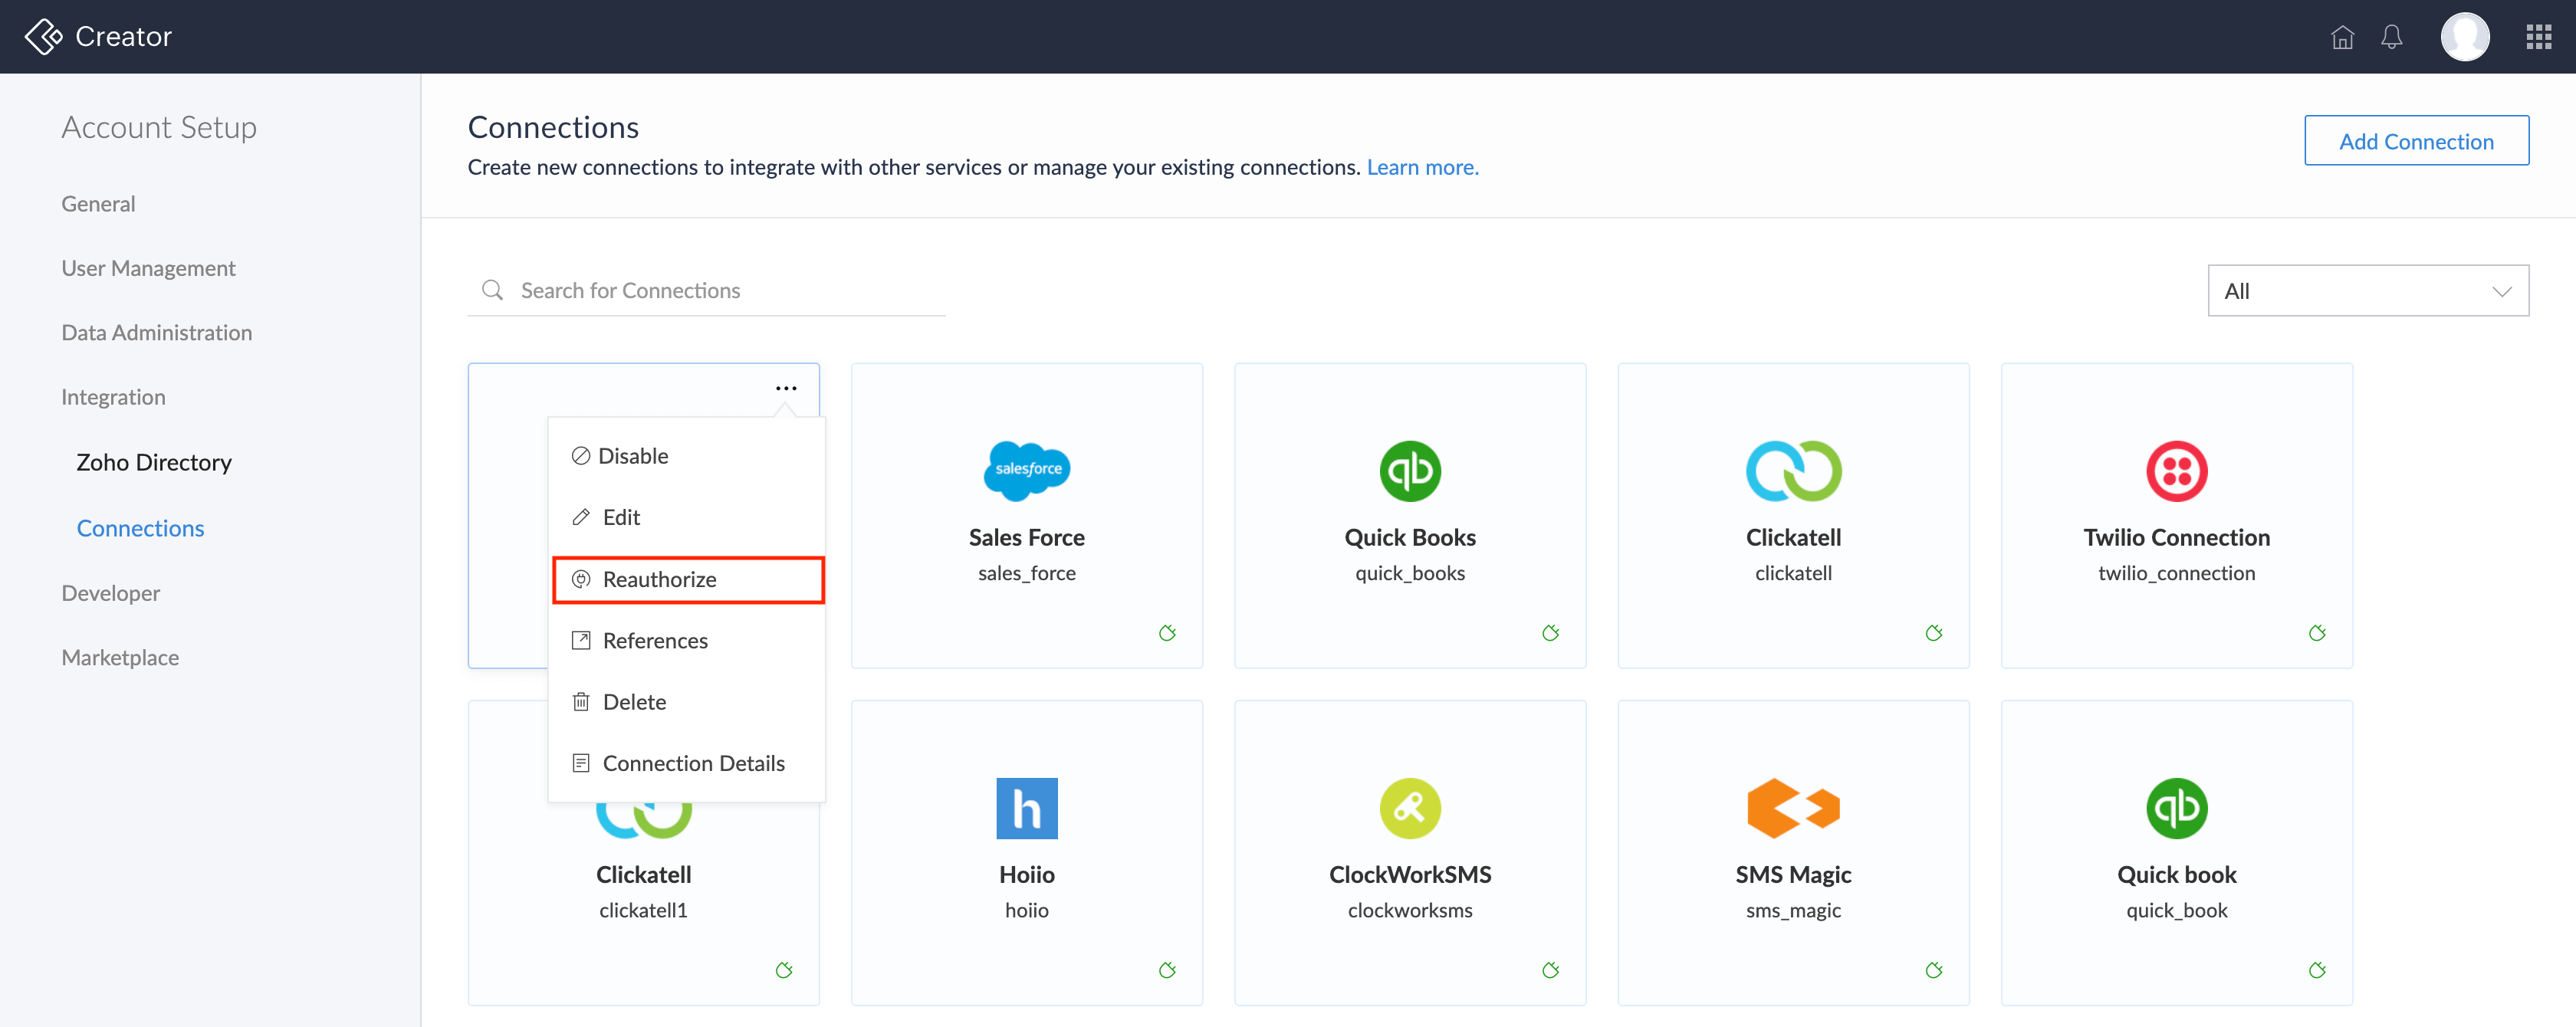Click the ClockWorkSMS logo icon
Image resolution: width=2576 pixels, height=1027 pixels.
coord(1410,808)
